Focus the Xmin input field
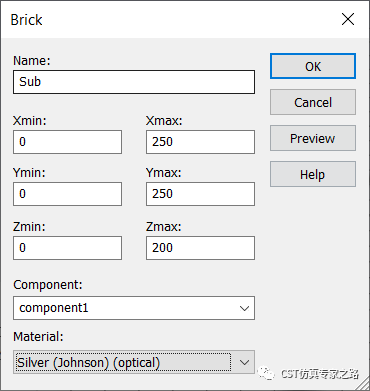The height and width of the screenshot is (391, 370). [67, 142]
